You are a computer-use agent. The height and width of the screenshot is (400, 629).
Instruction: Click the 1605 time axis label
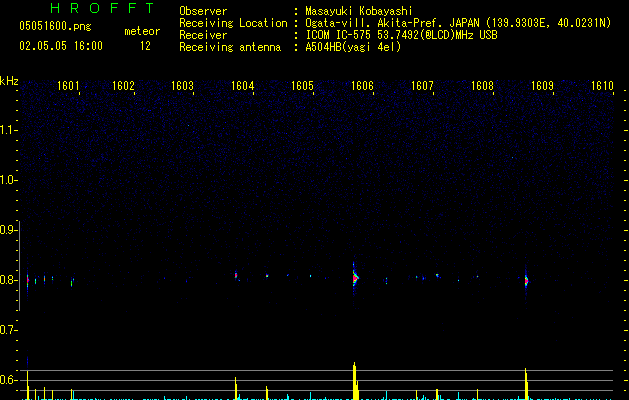click(x=302, y=86)
